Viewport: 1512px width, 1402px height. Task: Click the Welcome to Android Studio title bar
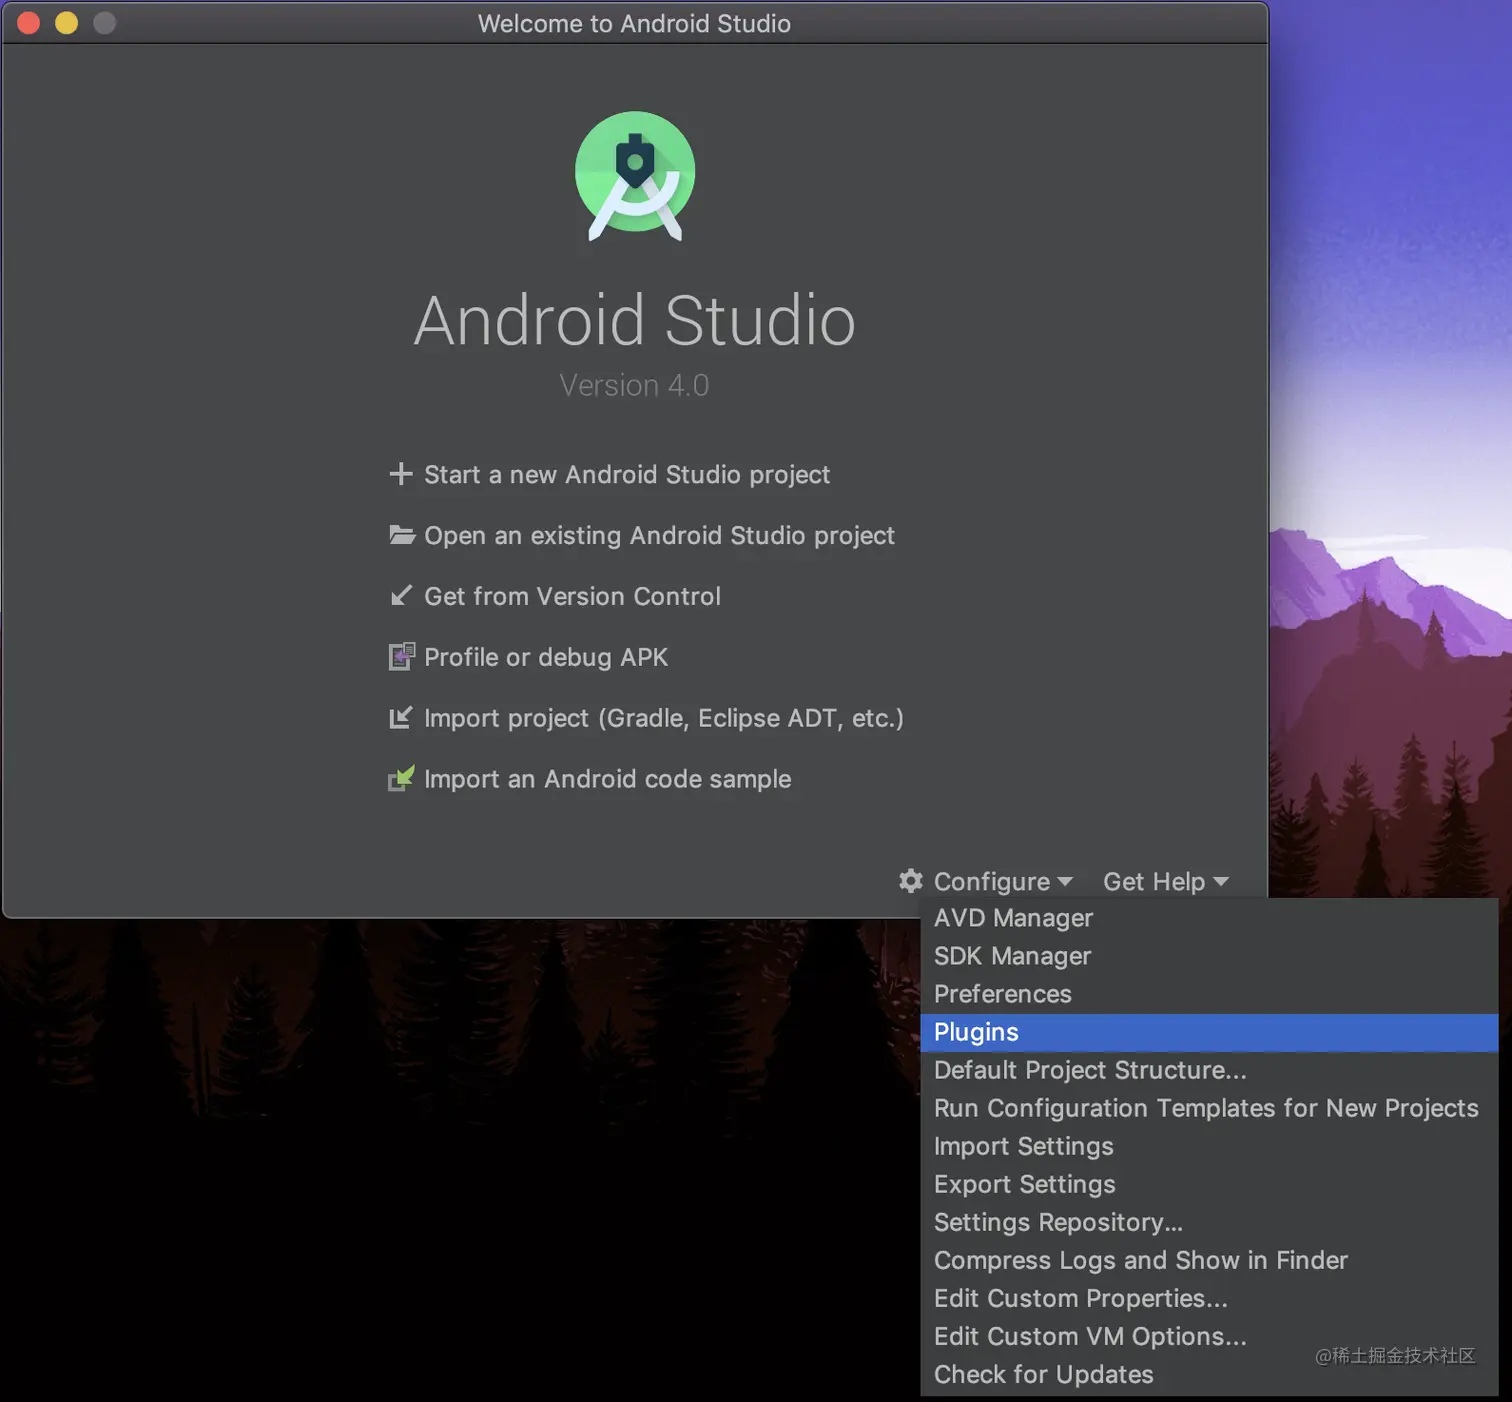click(x=634, y=23)
